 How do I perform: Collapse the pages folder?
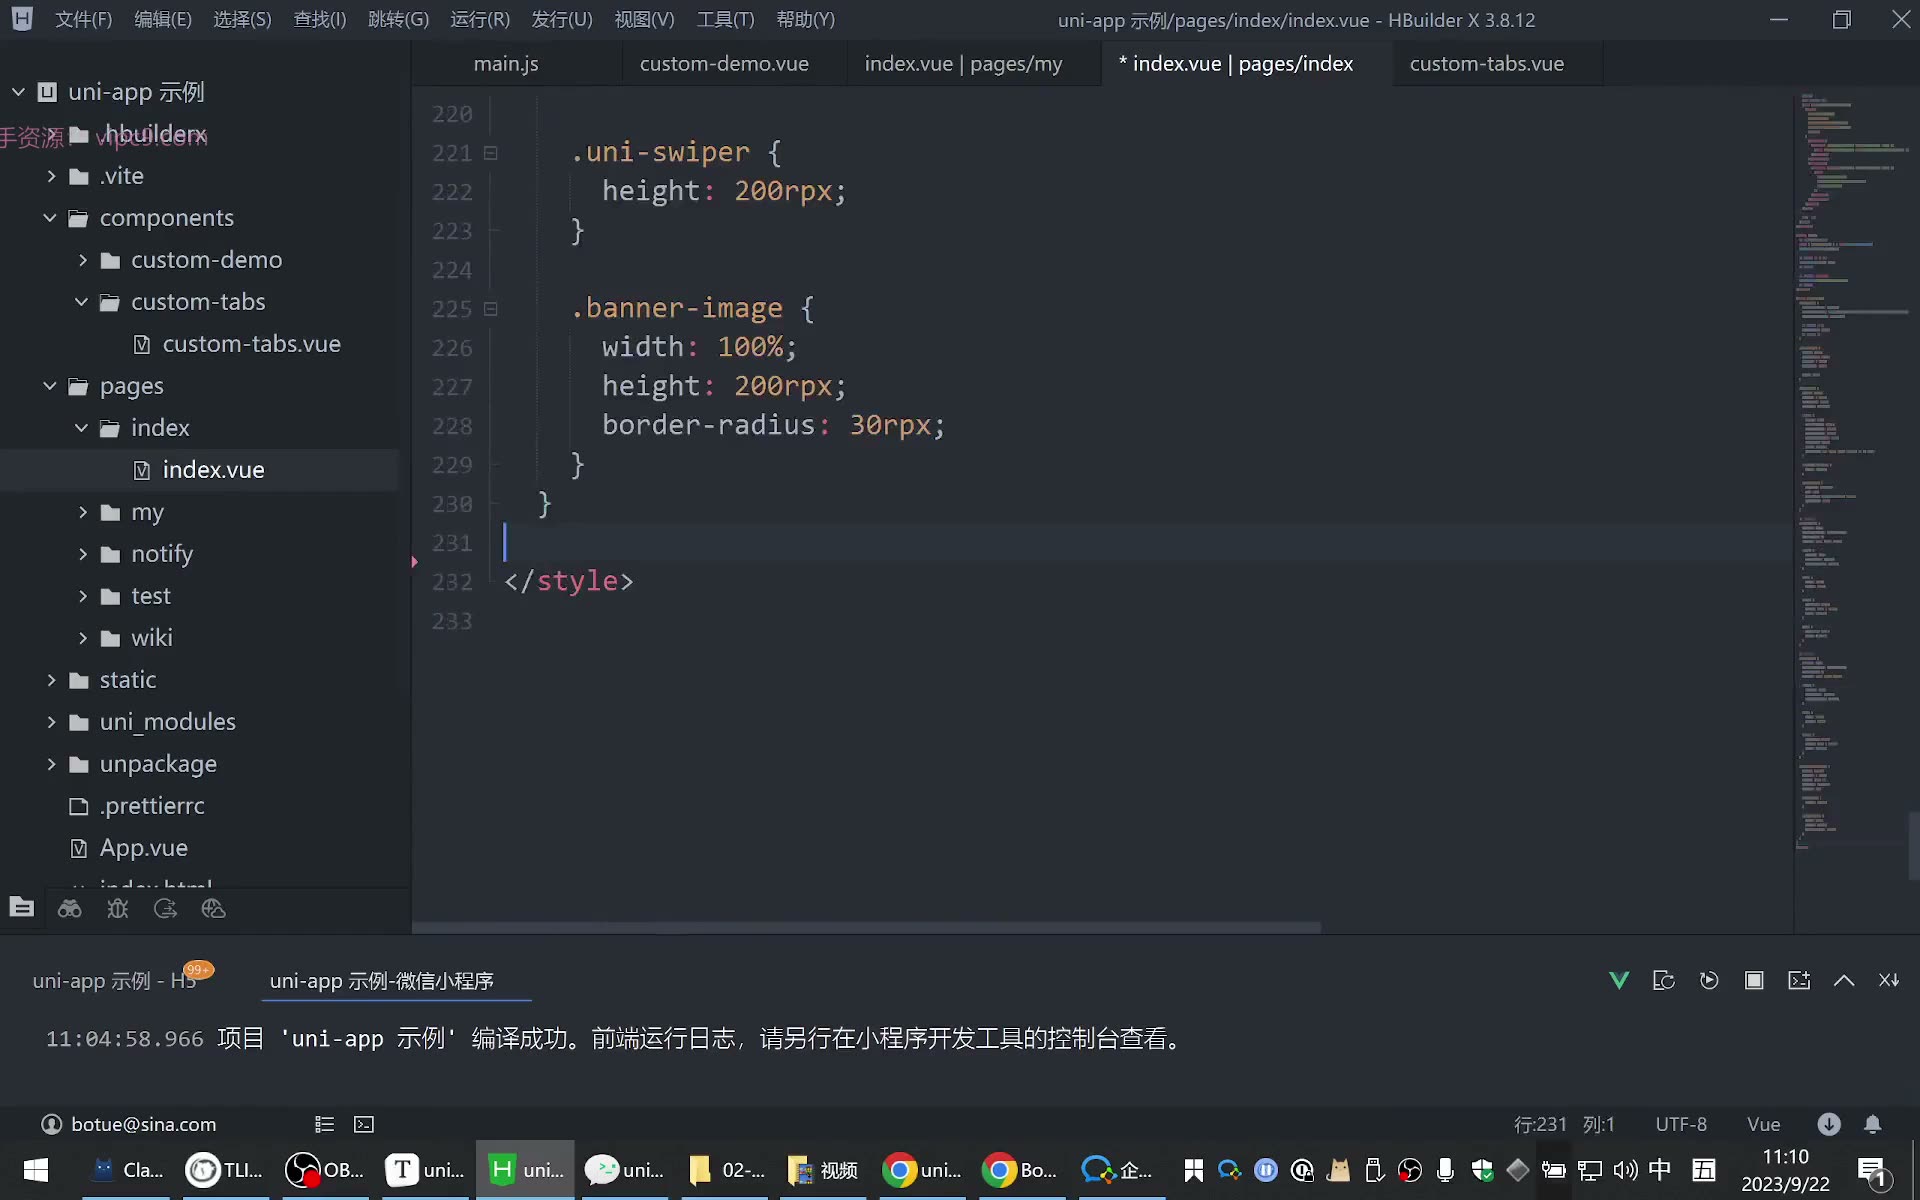pyautogui.click(x=50, y=386)
